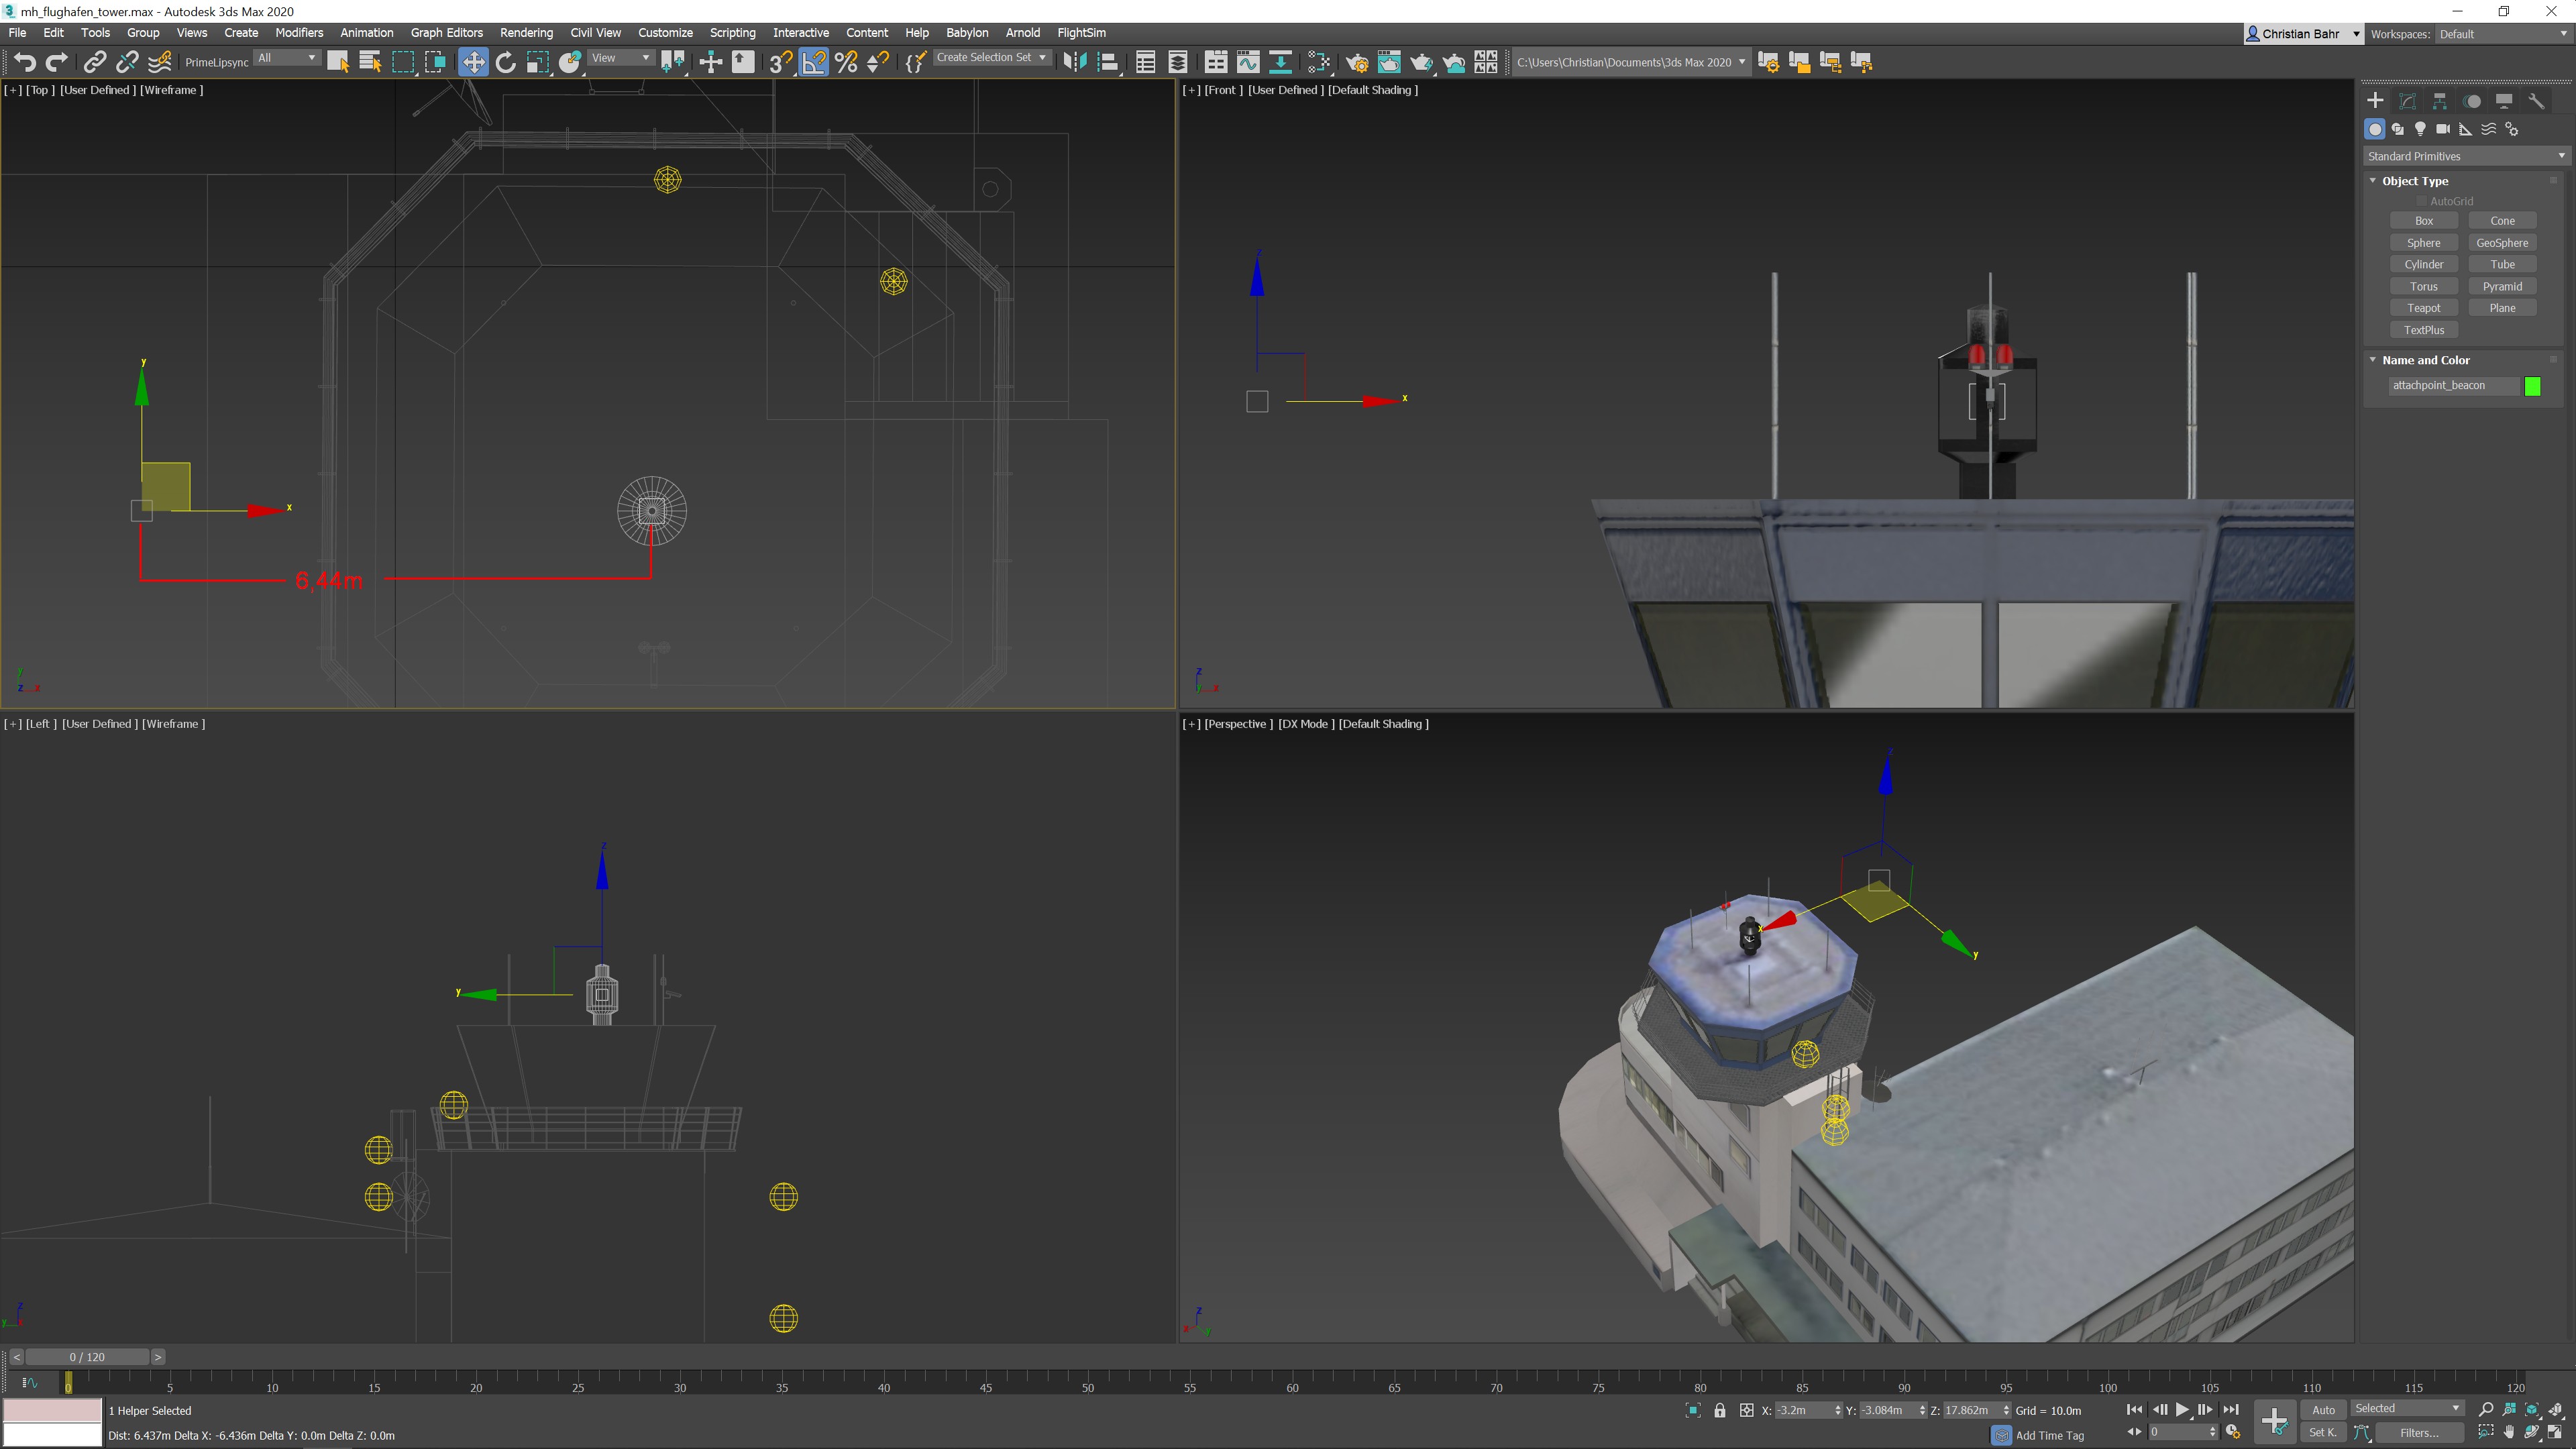
Task: Click the GeoSphere primitive button
Action: coord(2502,243)
